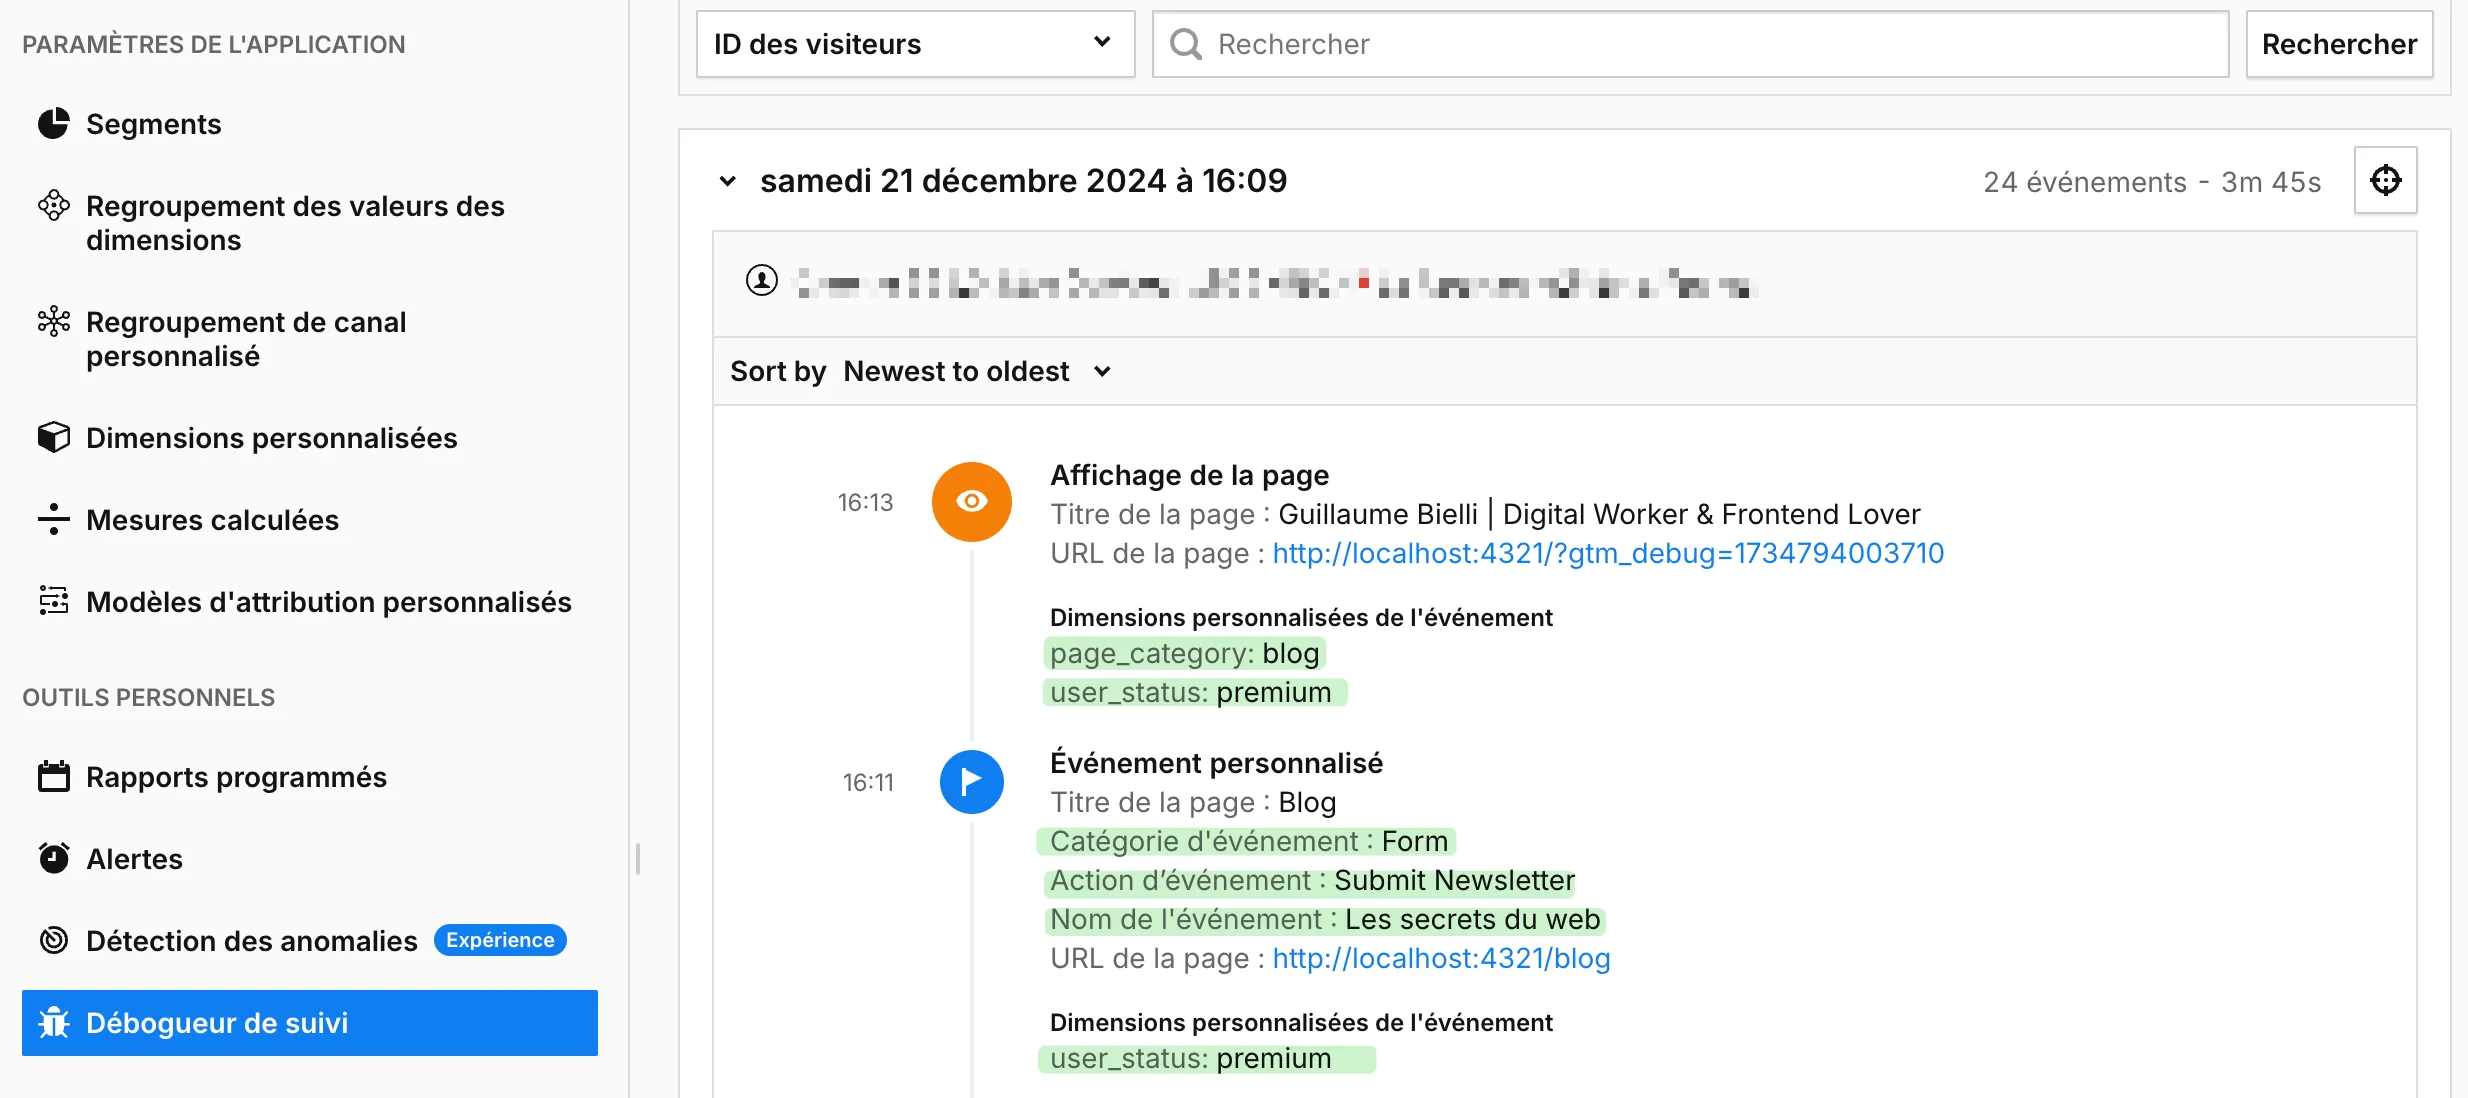2468x1098 pixels.
Task: Click the Affichage de la page eye icon
Action: click(971, 501)
